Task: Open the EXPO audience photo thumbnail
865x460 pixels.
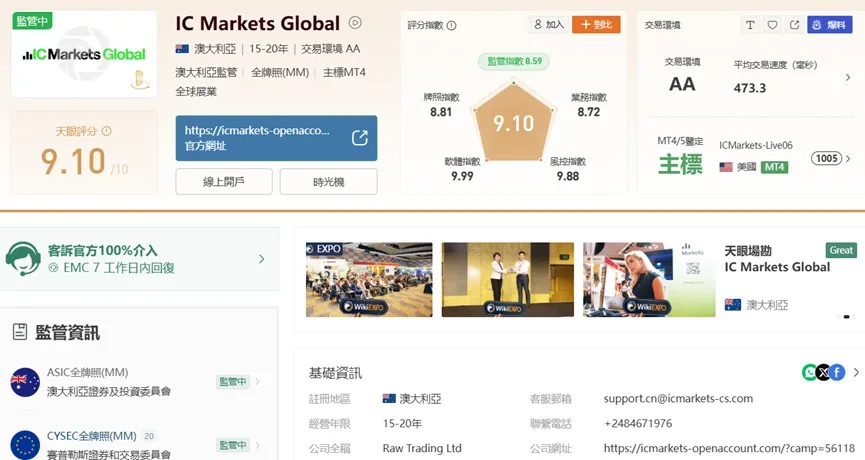Action: point(369,280)
